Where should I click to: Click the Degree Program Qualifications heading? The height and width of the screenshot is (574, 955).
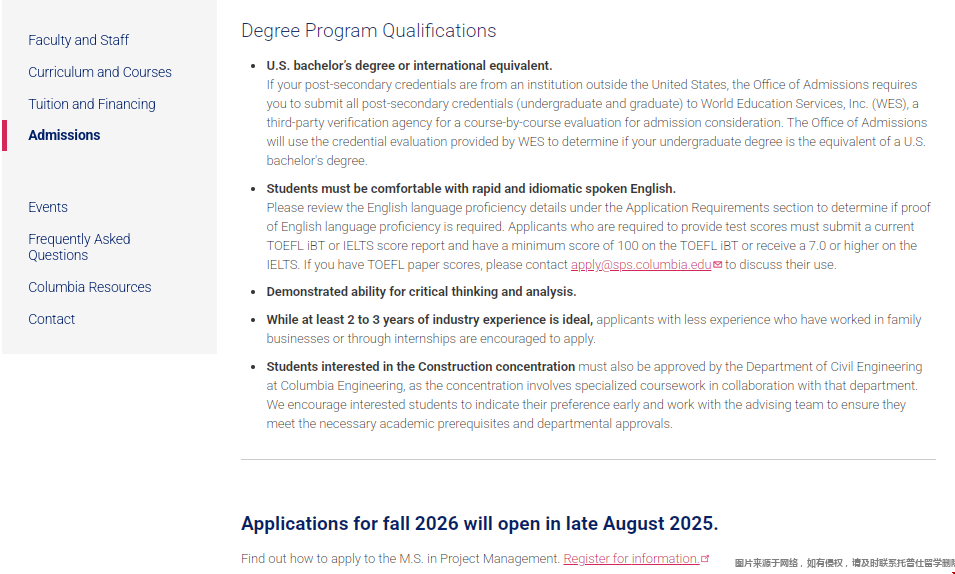[x=368, y=31]
